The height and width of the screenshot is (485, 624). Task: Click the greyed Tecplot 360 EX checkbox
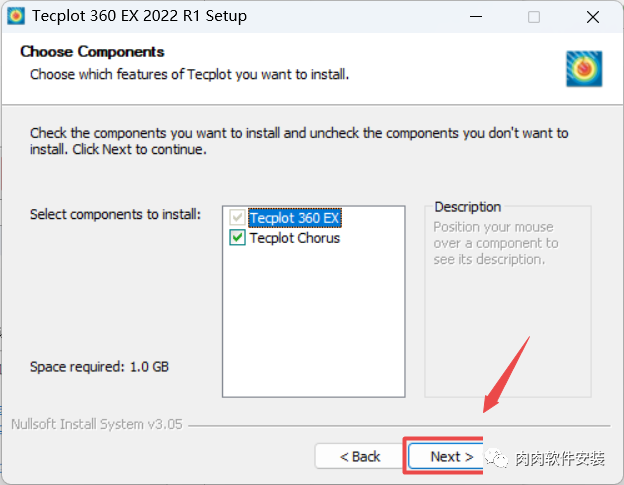[237, 218]
